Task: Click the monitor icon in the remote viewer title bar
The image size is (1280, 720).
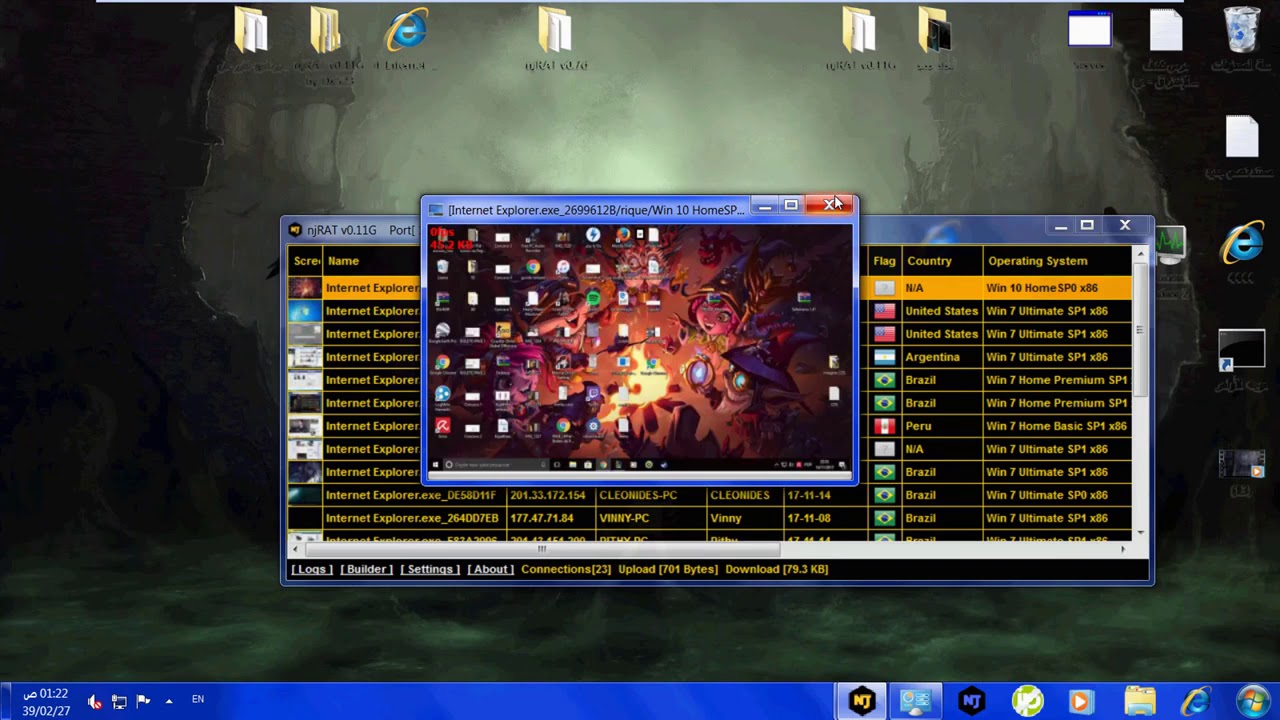Action: 436,210
